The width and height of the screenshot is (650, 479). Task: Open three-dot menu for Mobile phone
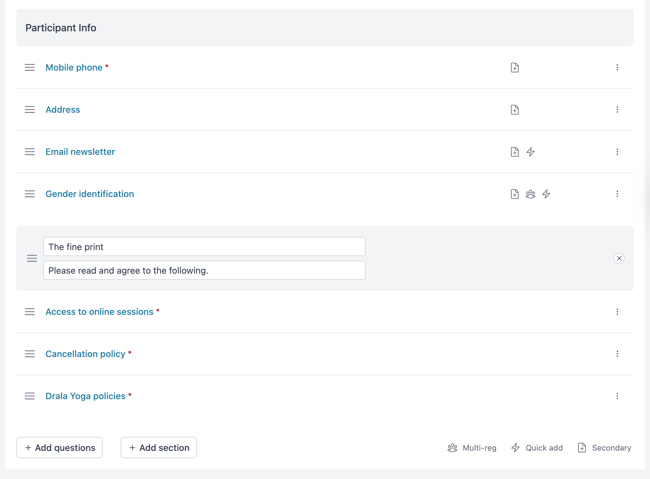click(x=617, y=68)
